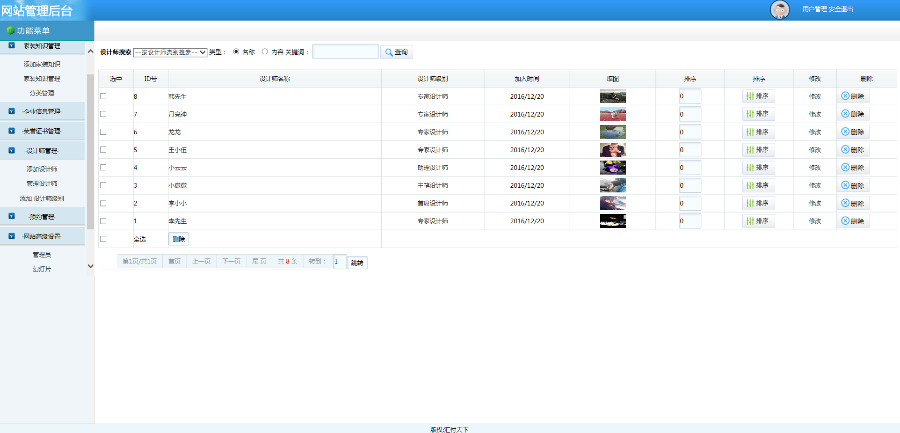This screenshot has width=900, height=433.
Task: Collapse the 设计师管理 menu section
Action: click(42, 151)
